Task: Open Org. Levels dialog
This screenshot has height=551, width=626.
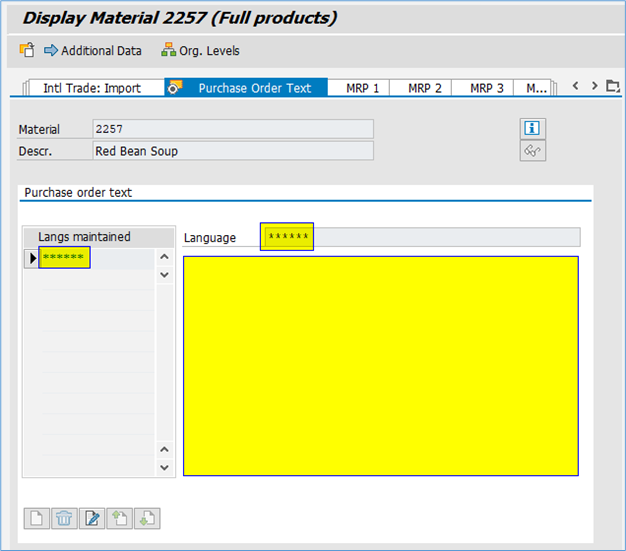Action: [x=200, y=51]
